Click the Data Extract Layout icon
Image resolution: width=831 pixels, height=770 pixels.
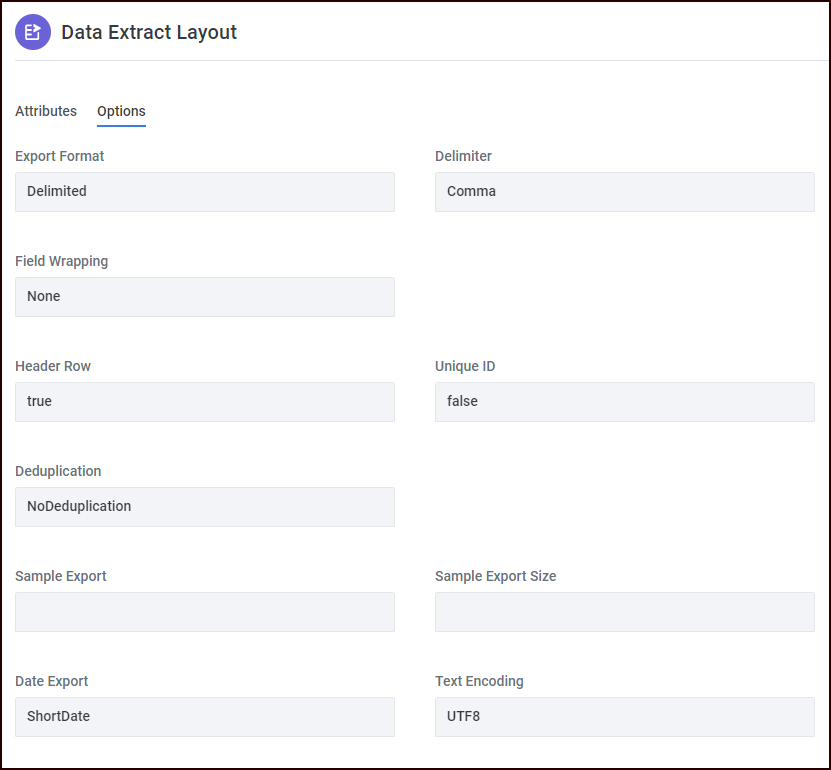32,32
